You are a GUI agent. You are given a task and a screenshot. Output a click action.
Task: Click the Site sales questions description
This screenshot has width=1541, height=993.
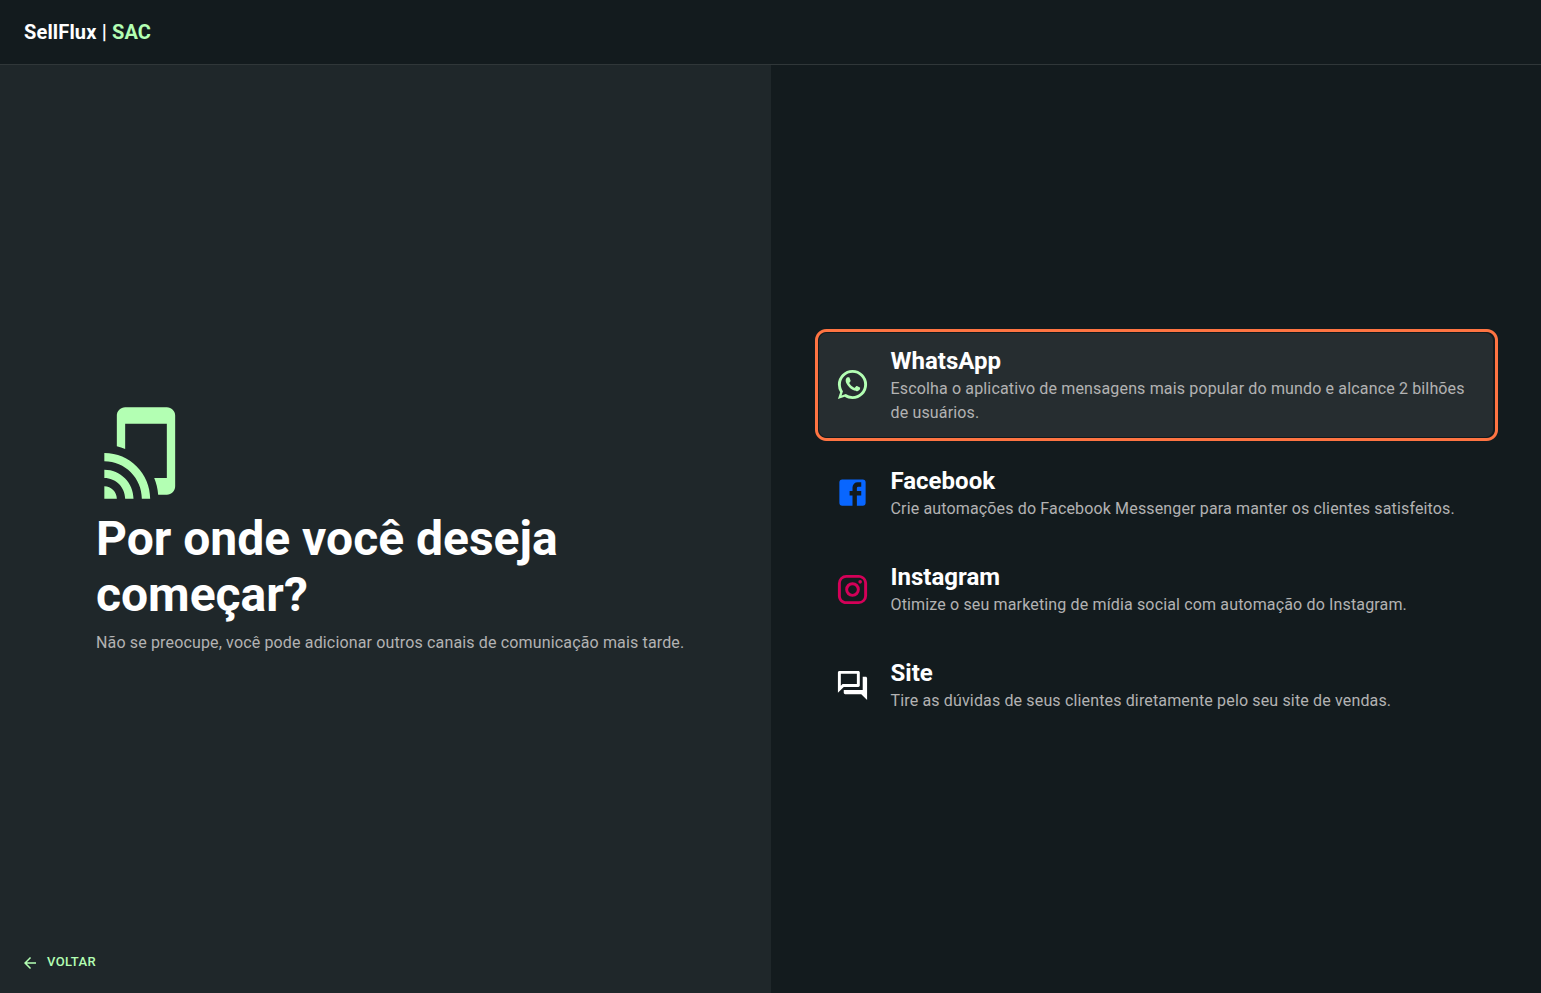(1140, 700)
